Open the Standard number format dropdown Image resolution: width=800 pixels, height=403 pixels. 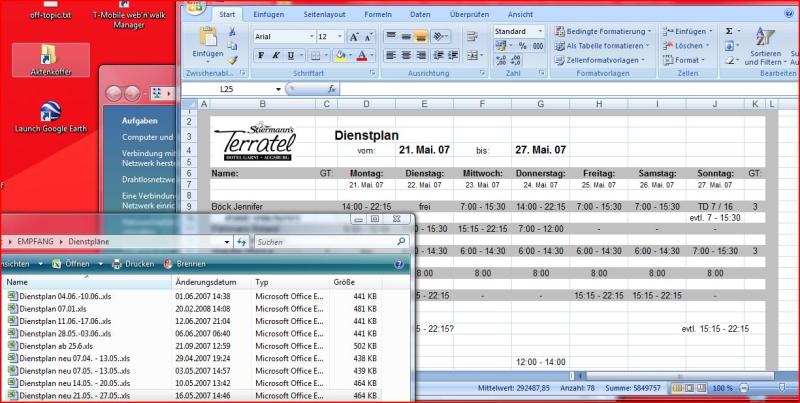tap(539, 31)
